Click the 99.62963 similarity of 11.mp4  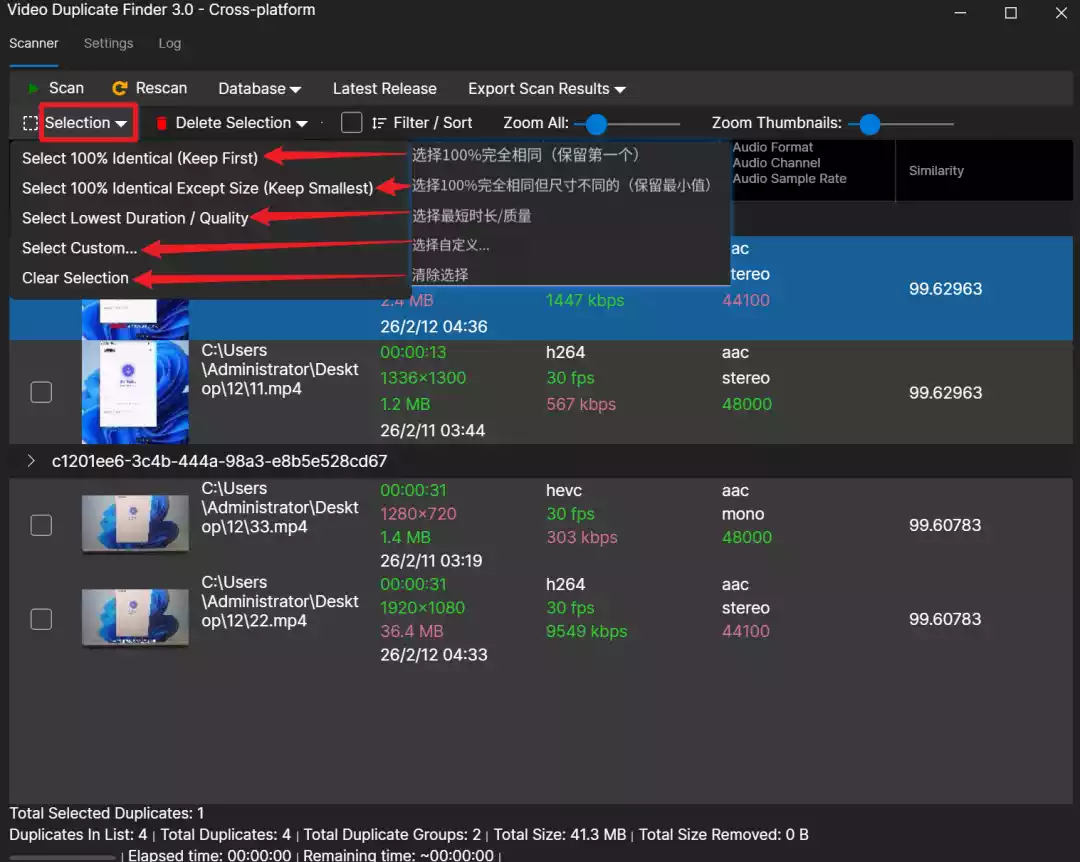click(x=945, y=393)
